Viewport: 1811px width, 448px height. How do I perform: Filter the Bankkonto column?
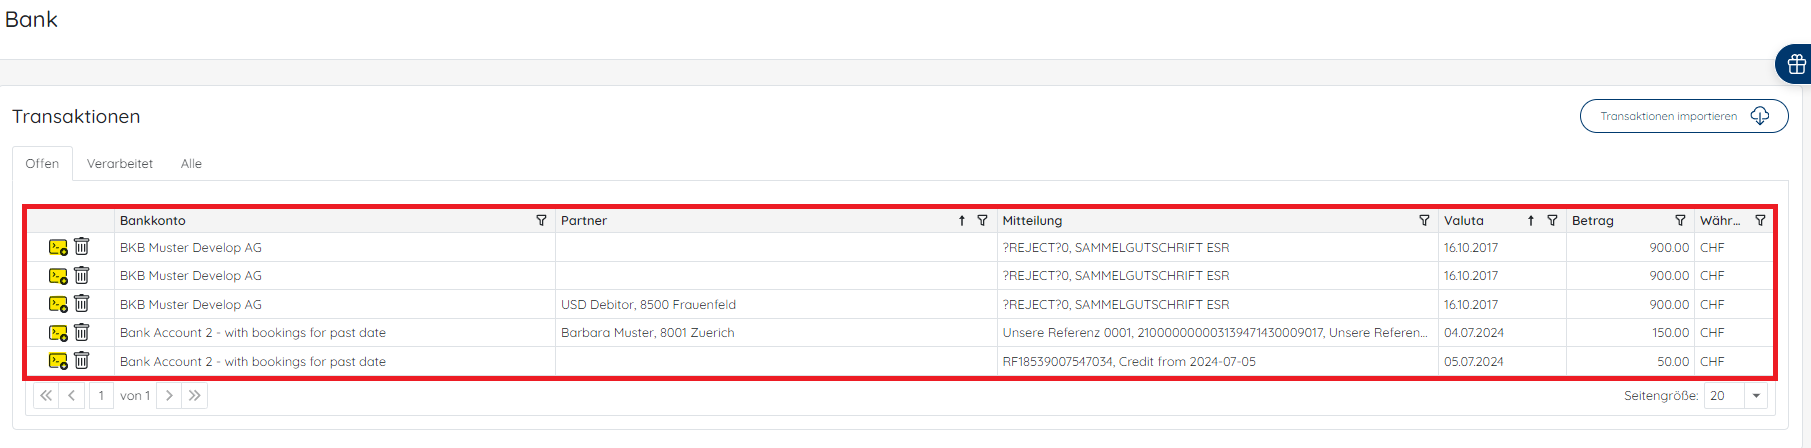[x=541, y=220]
